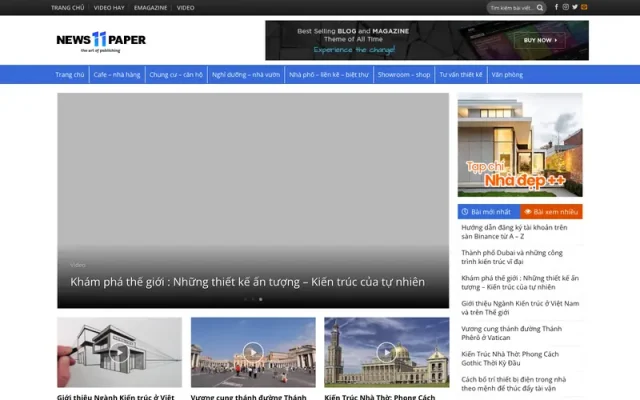Viewport: 640px width, 400px height.
Task: Play the Vatican square video thumbnail
Action: coord(253,352)
